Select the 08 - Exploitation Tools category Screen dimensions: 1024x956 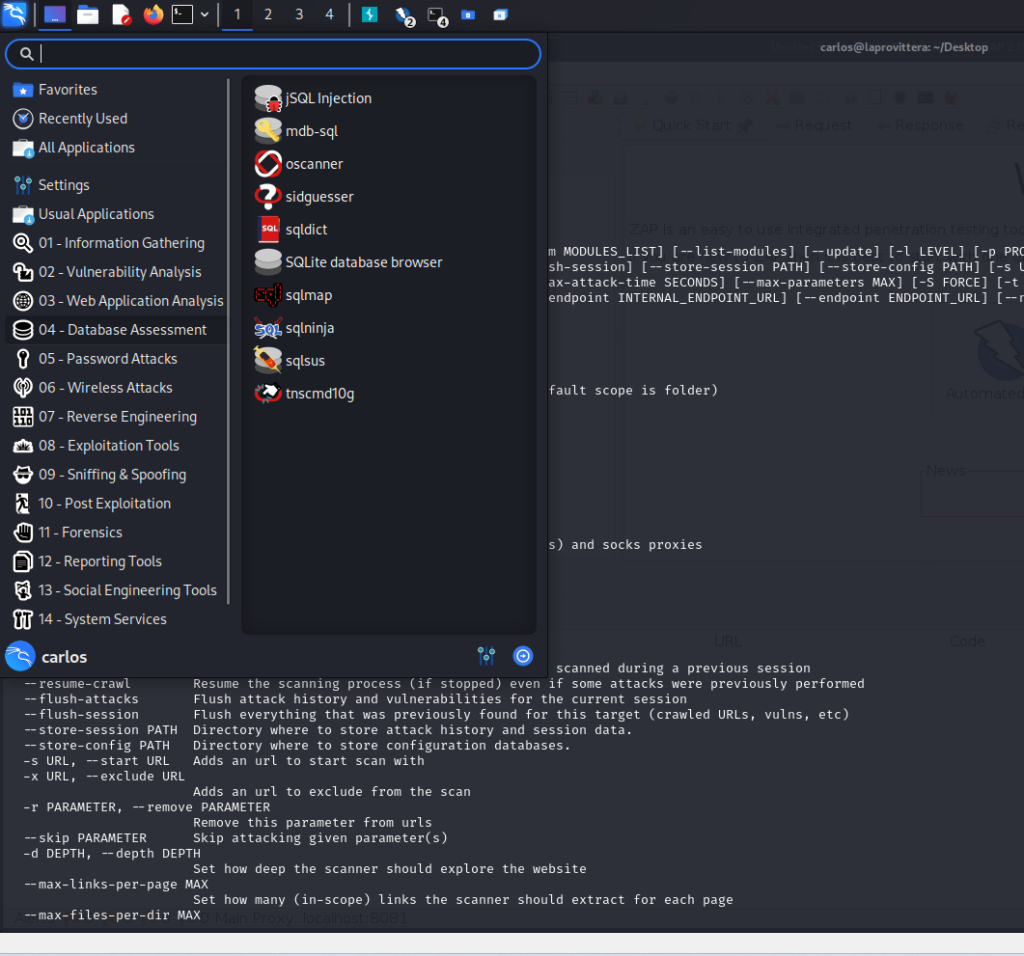[109, 446]
